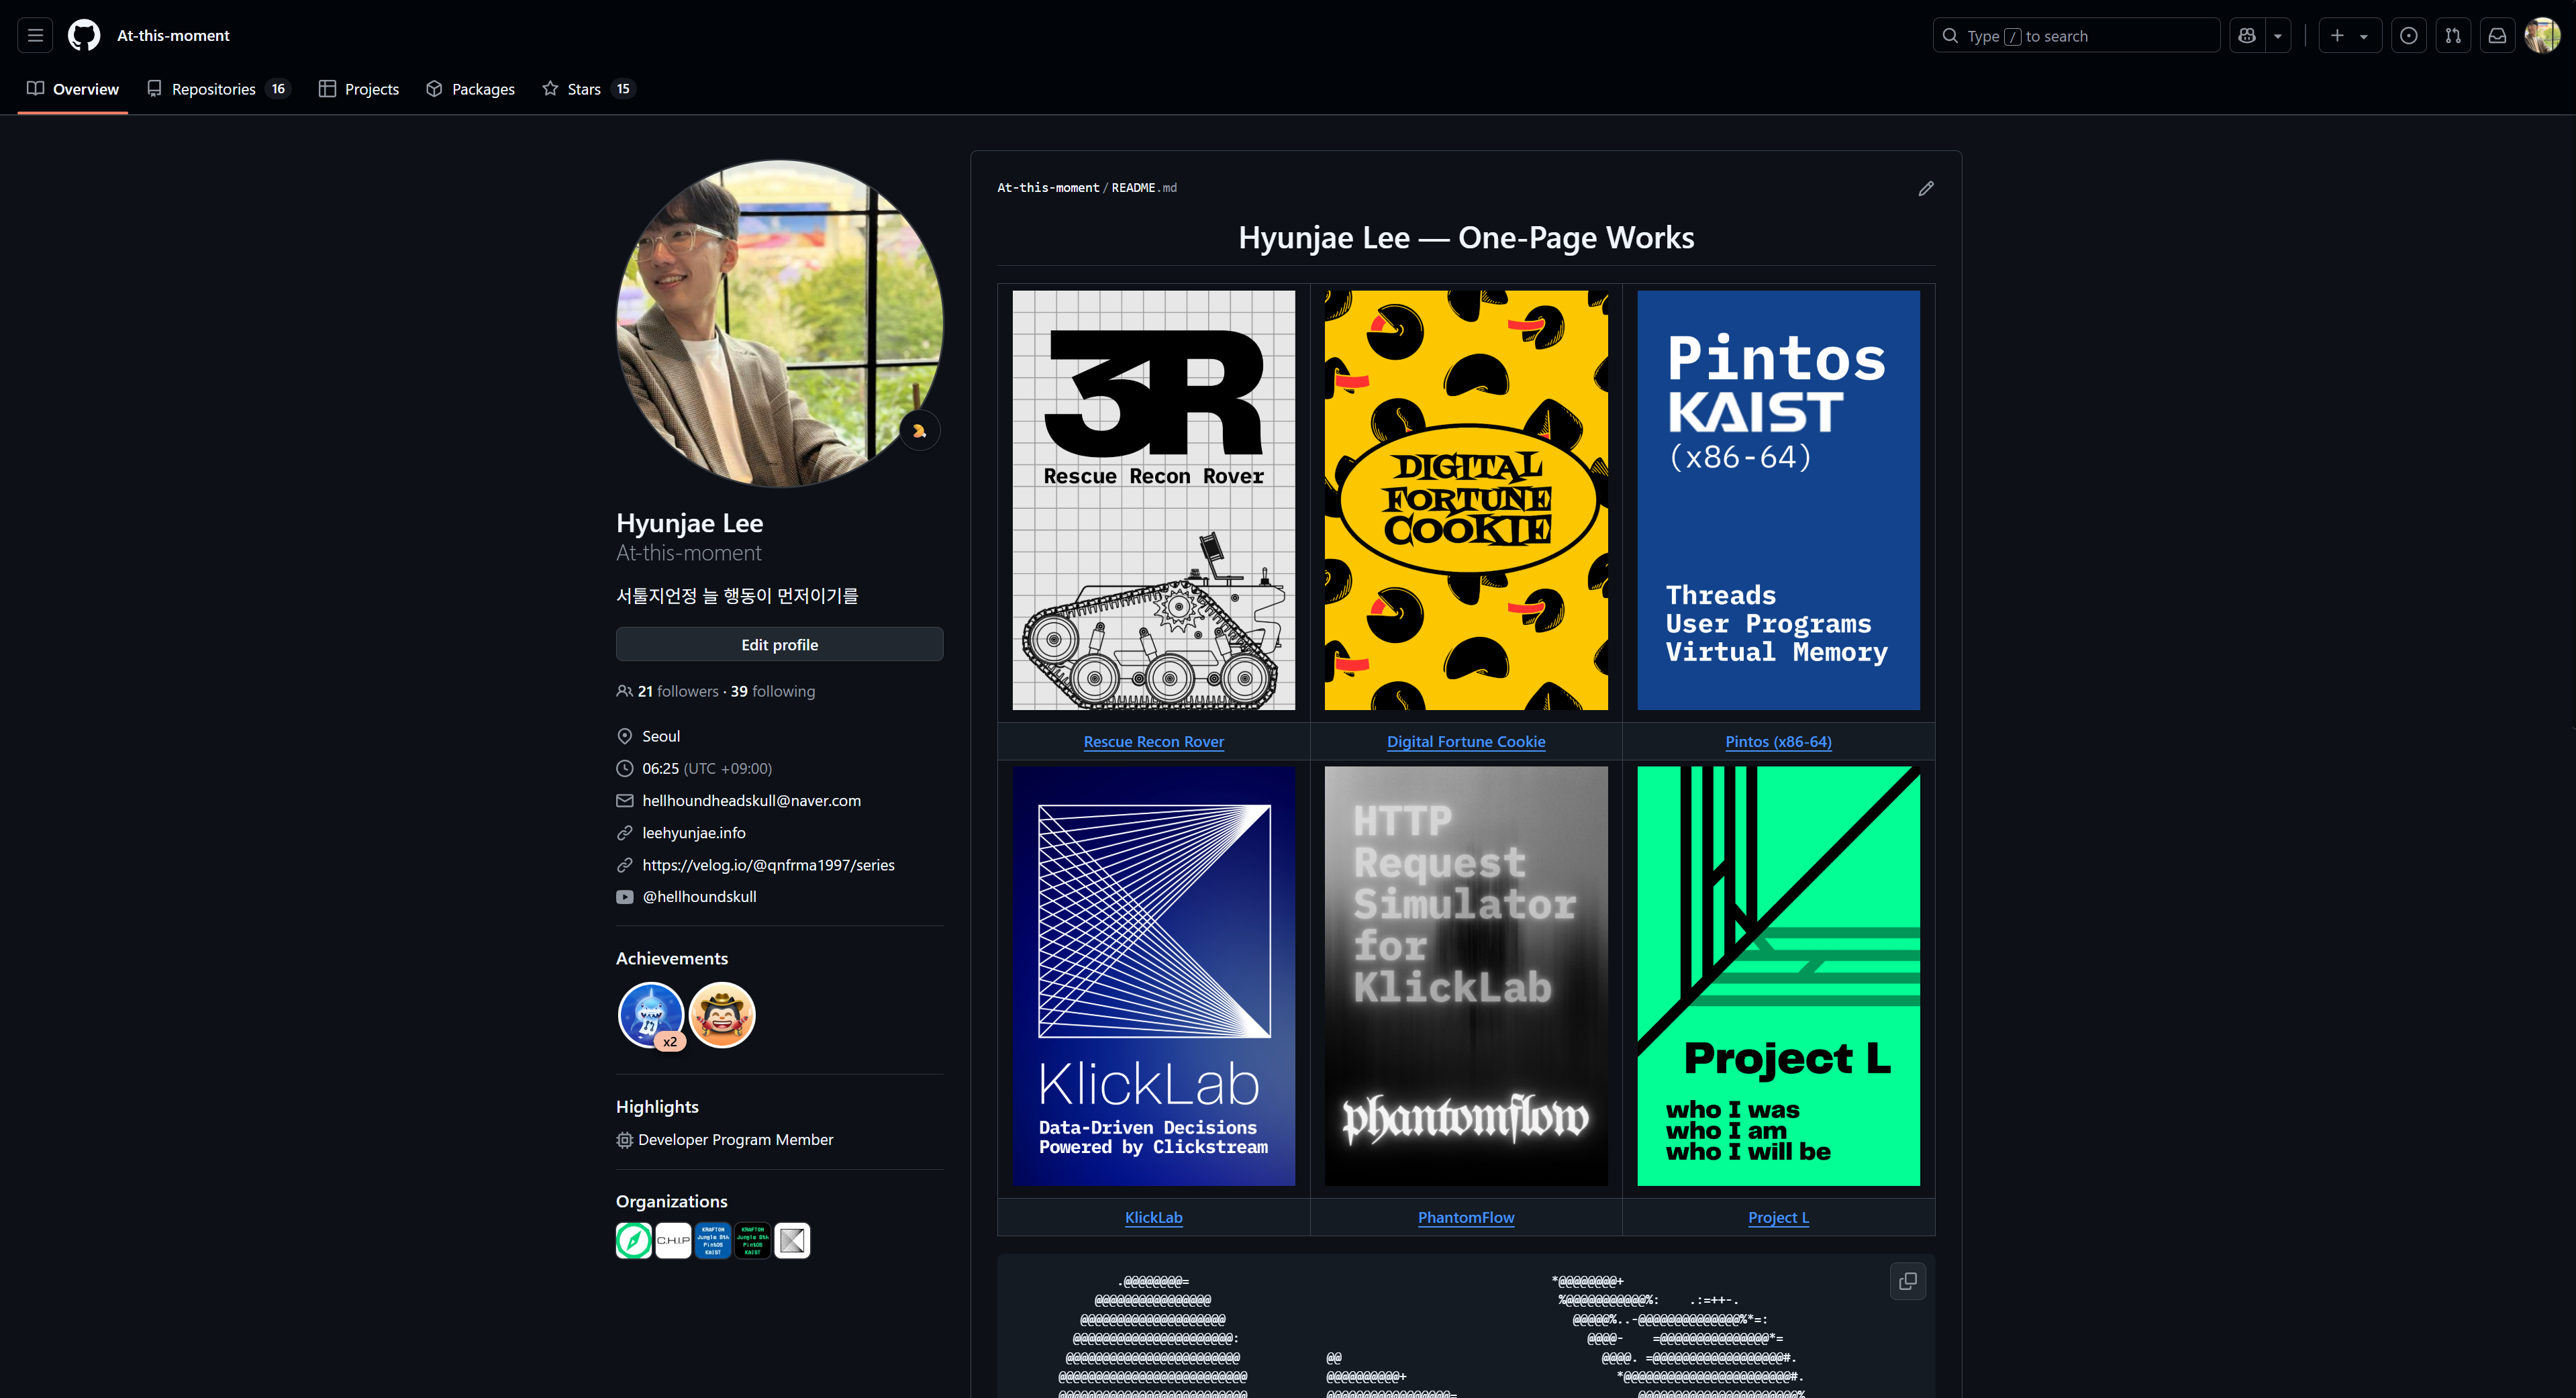Click the GitHub logo homepage icon

pos(84,36)
